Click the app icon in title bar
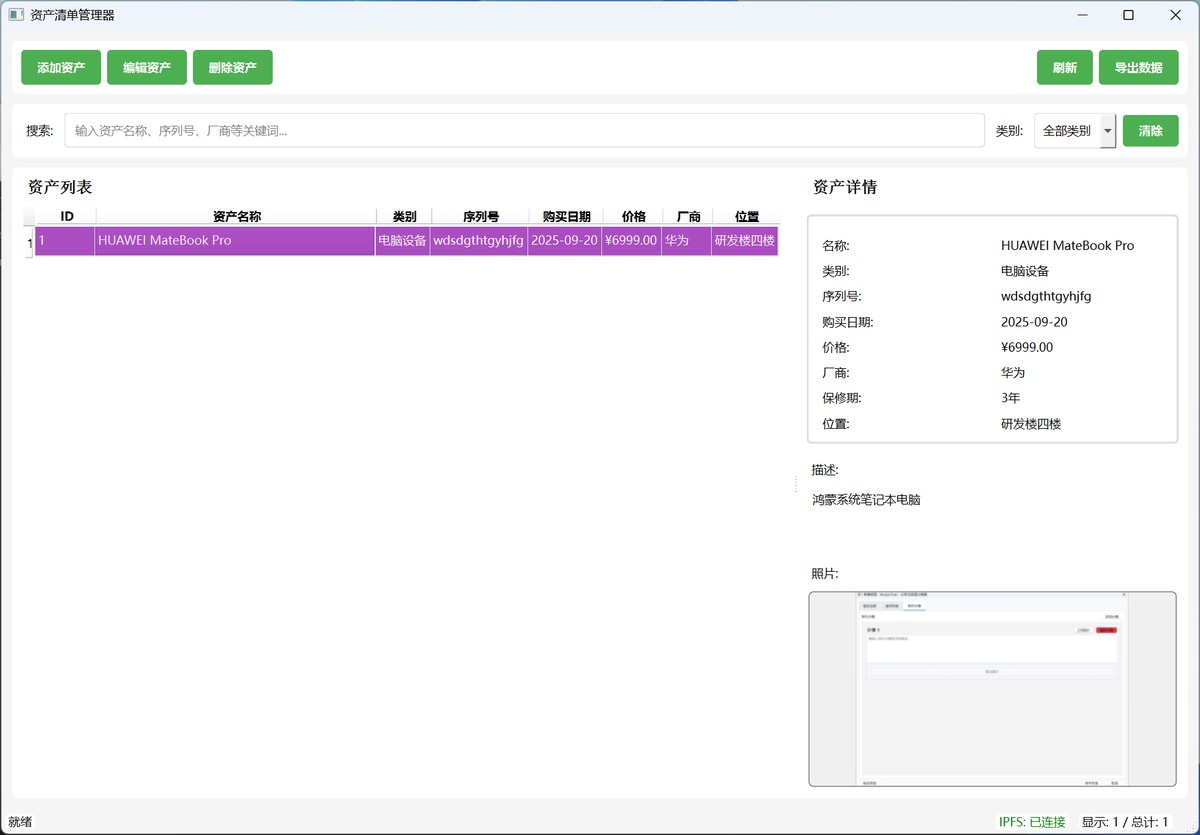Screen dimensions: 1200x835 tap(16, 15)
